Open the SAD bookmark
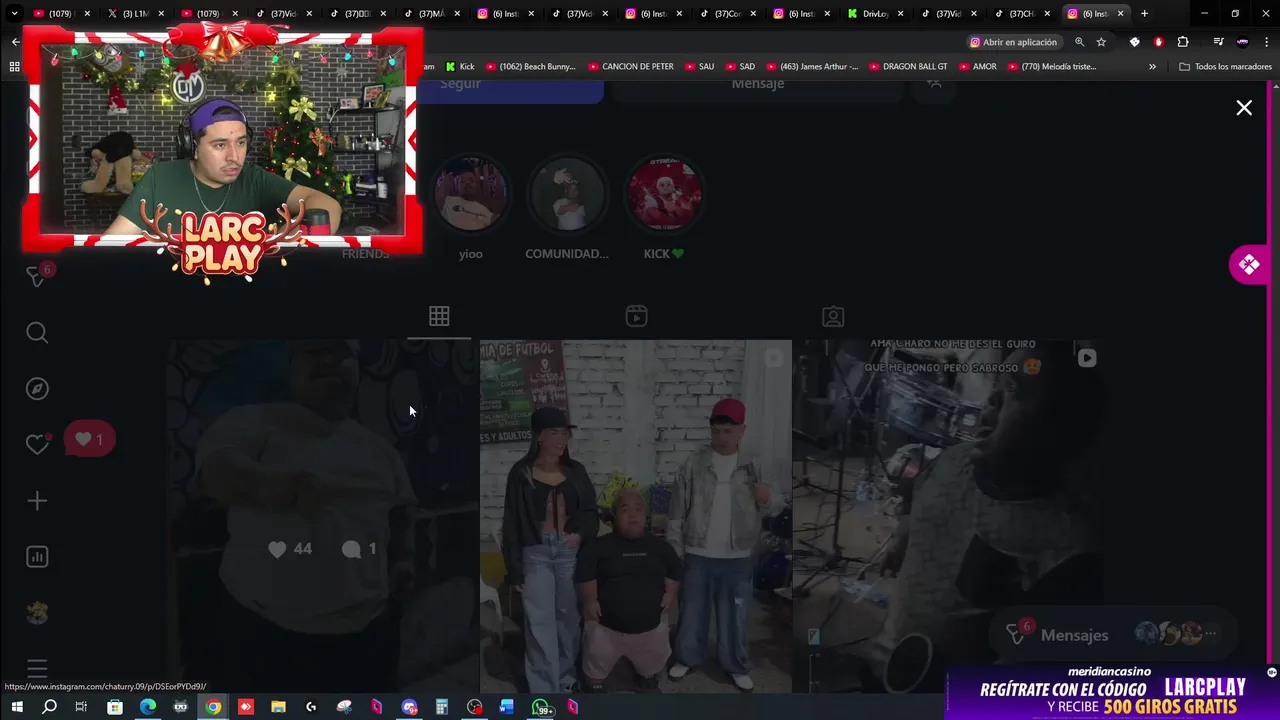The image size is (1280, 720). coord(740,67)
